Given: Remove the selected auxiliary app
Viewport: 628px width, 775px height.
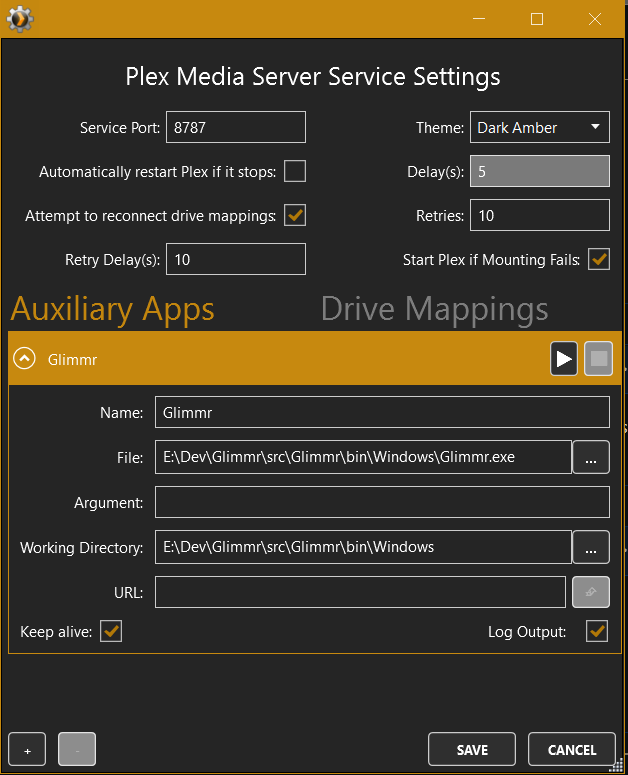Looking at the screenshot, I should click(77, 749).
